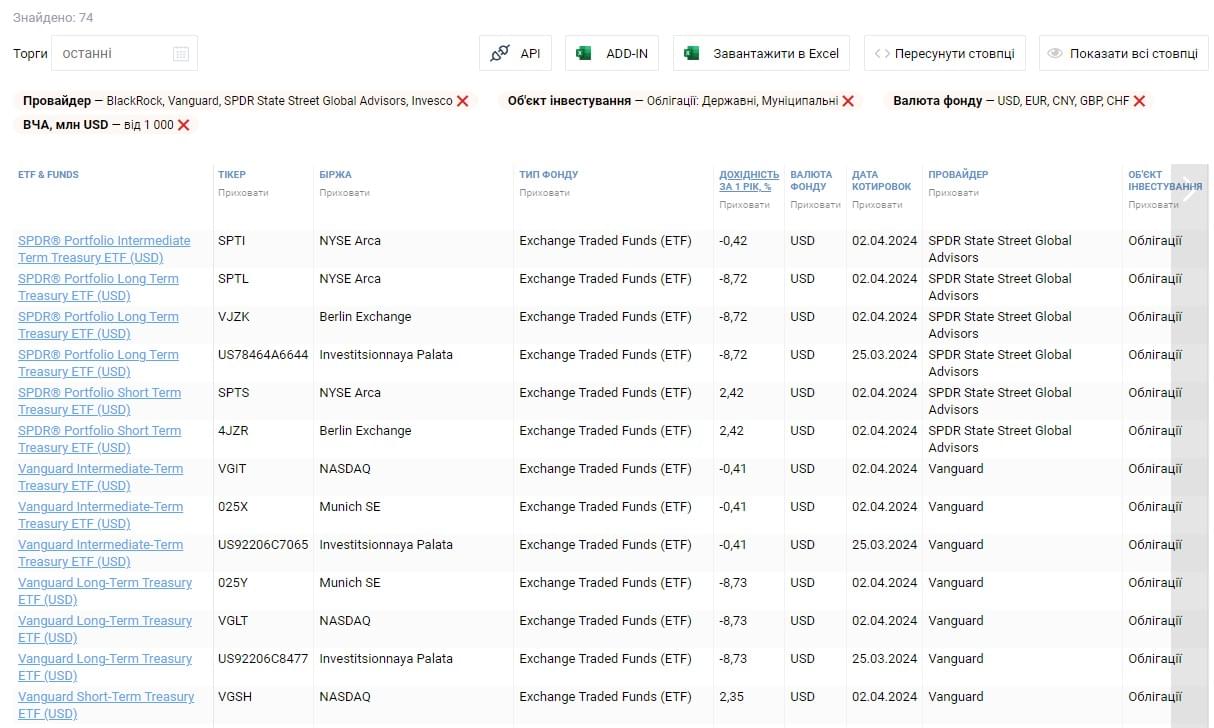This screenshot has height=728, width=1214.
Task: Click the API plug icon
Action: pos(499,53)
